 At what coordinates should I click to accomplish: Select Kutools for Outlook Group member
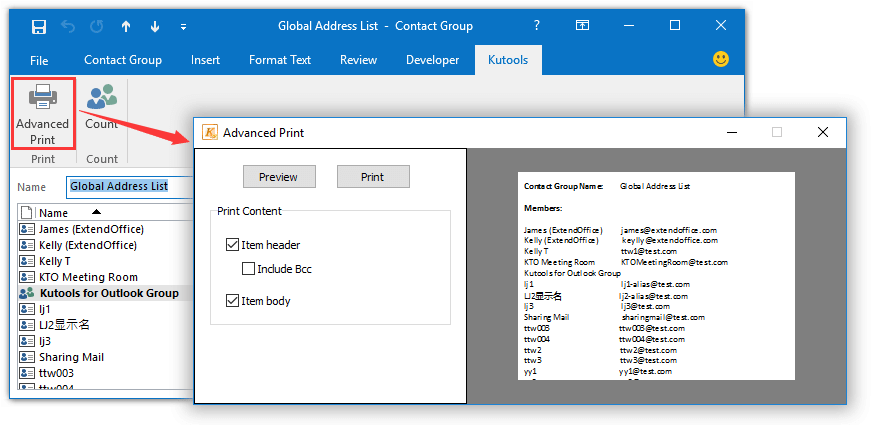tap(109, 293)
